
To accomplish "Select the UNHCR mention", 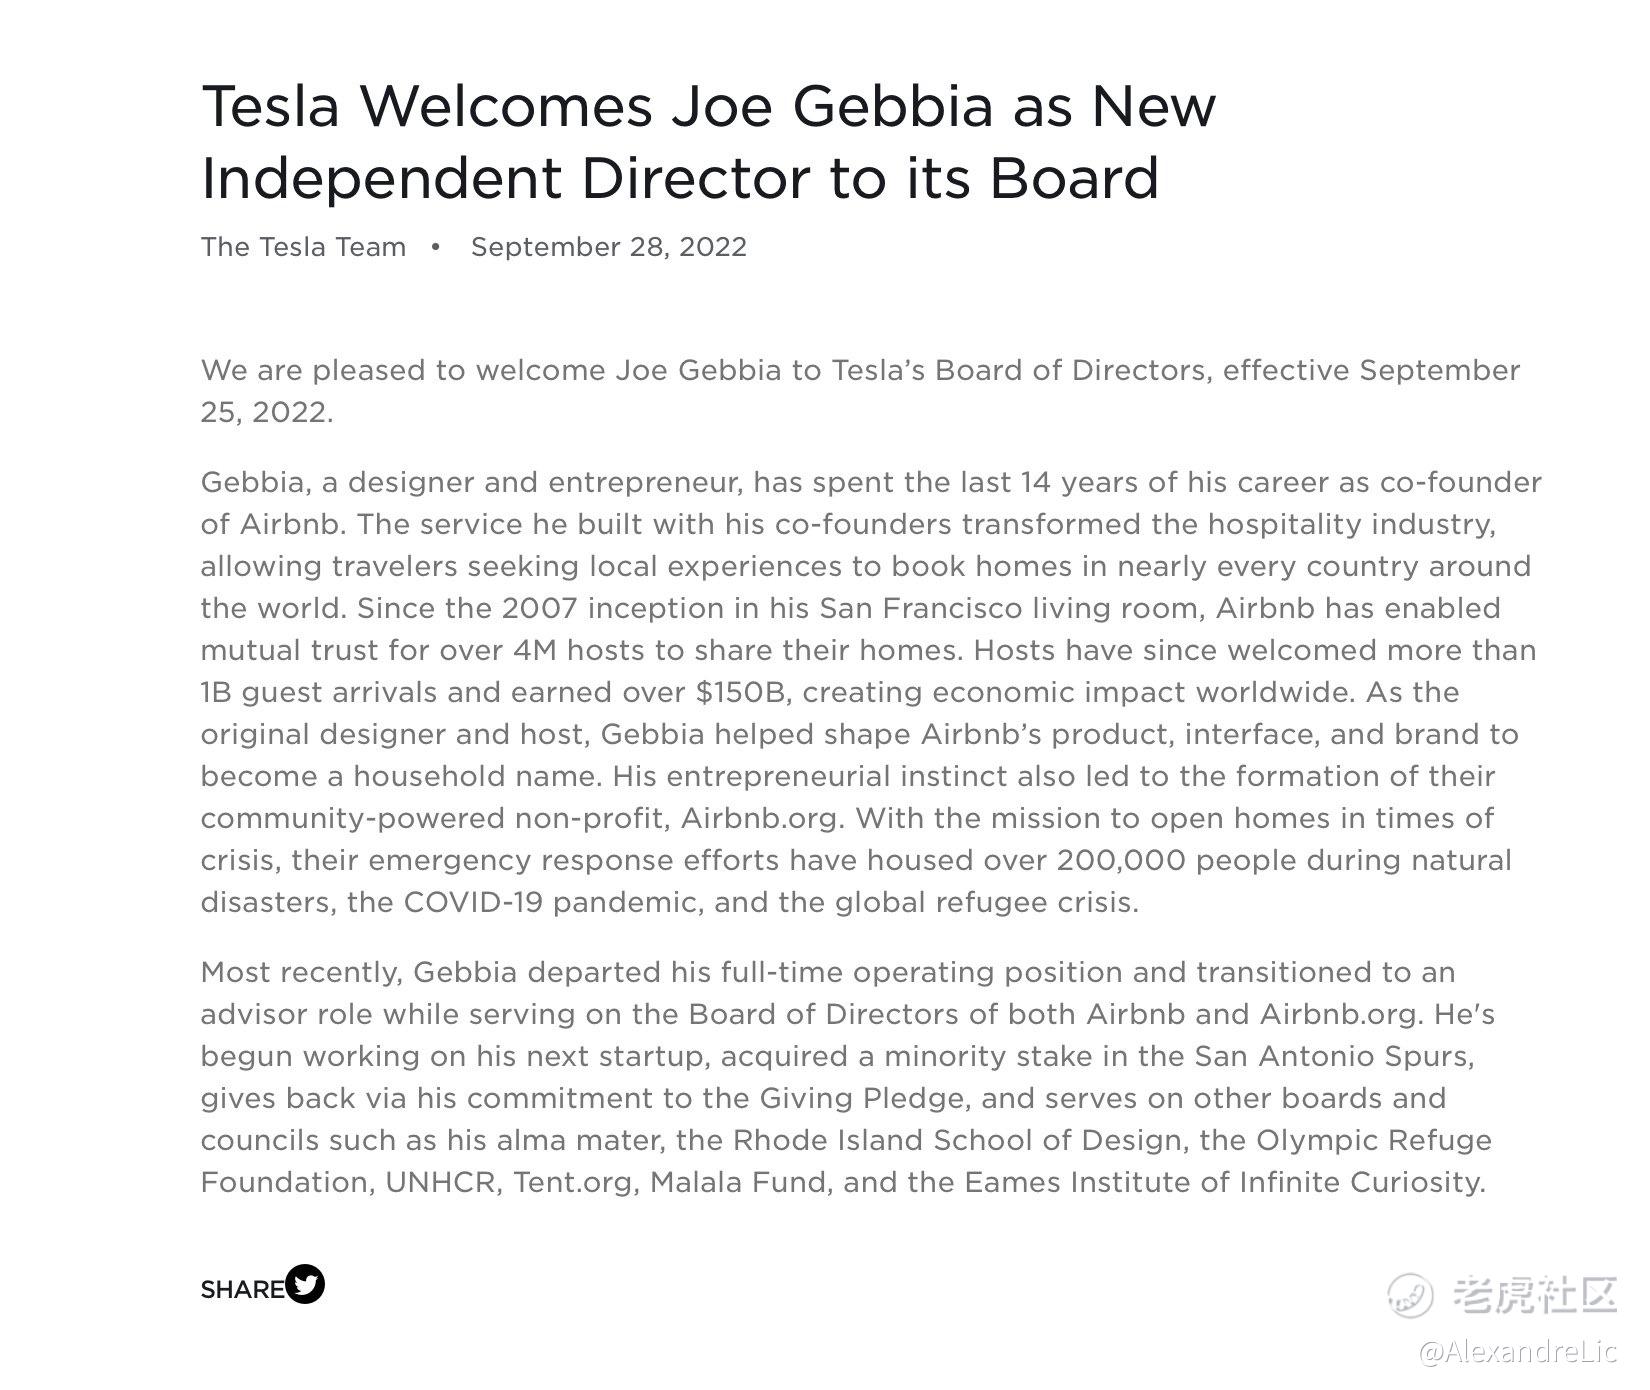I will click(441, 1183).
